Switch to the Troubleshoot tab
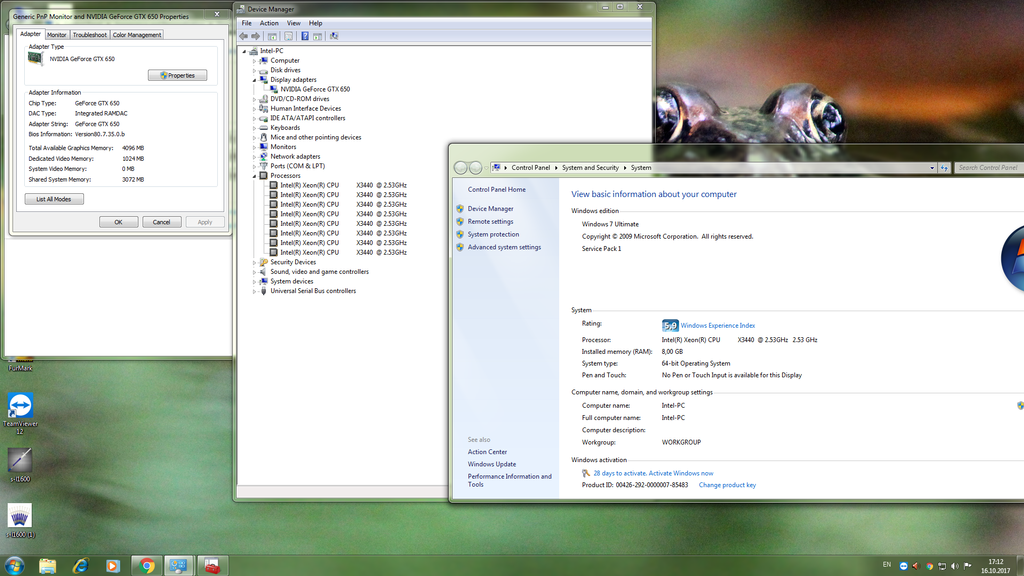The image size is (1024, 576). (x=89, y=35)
